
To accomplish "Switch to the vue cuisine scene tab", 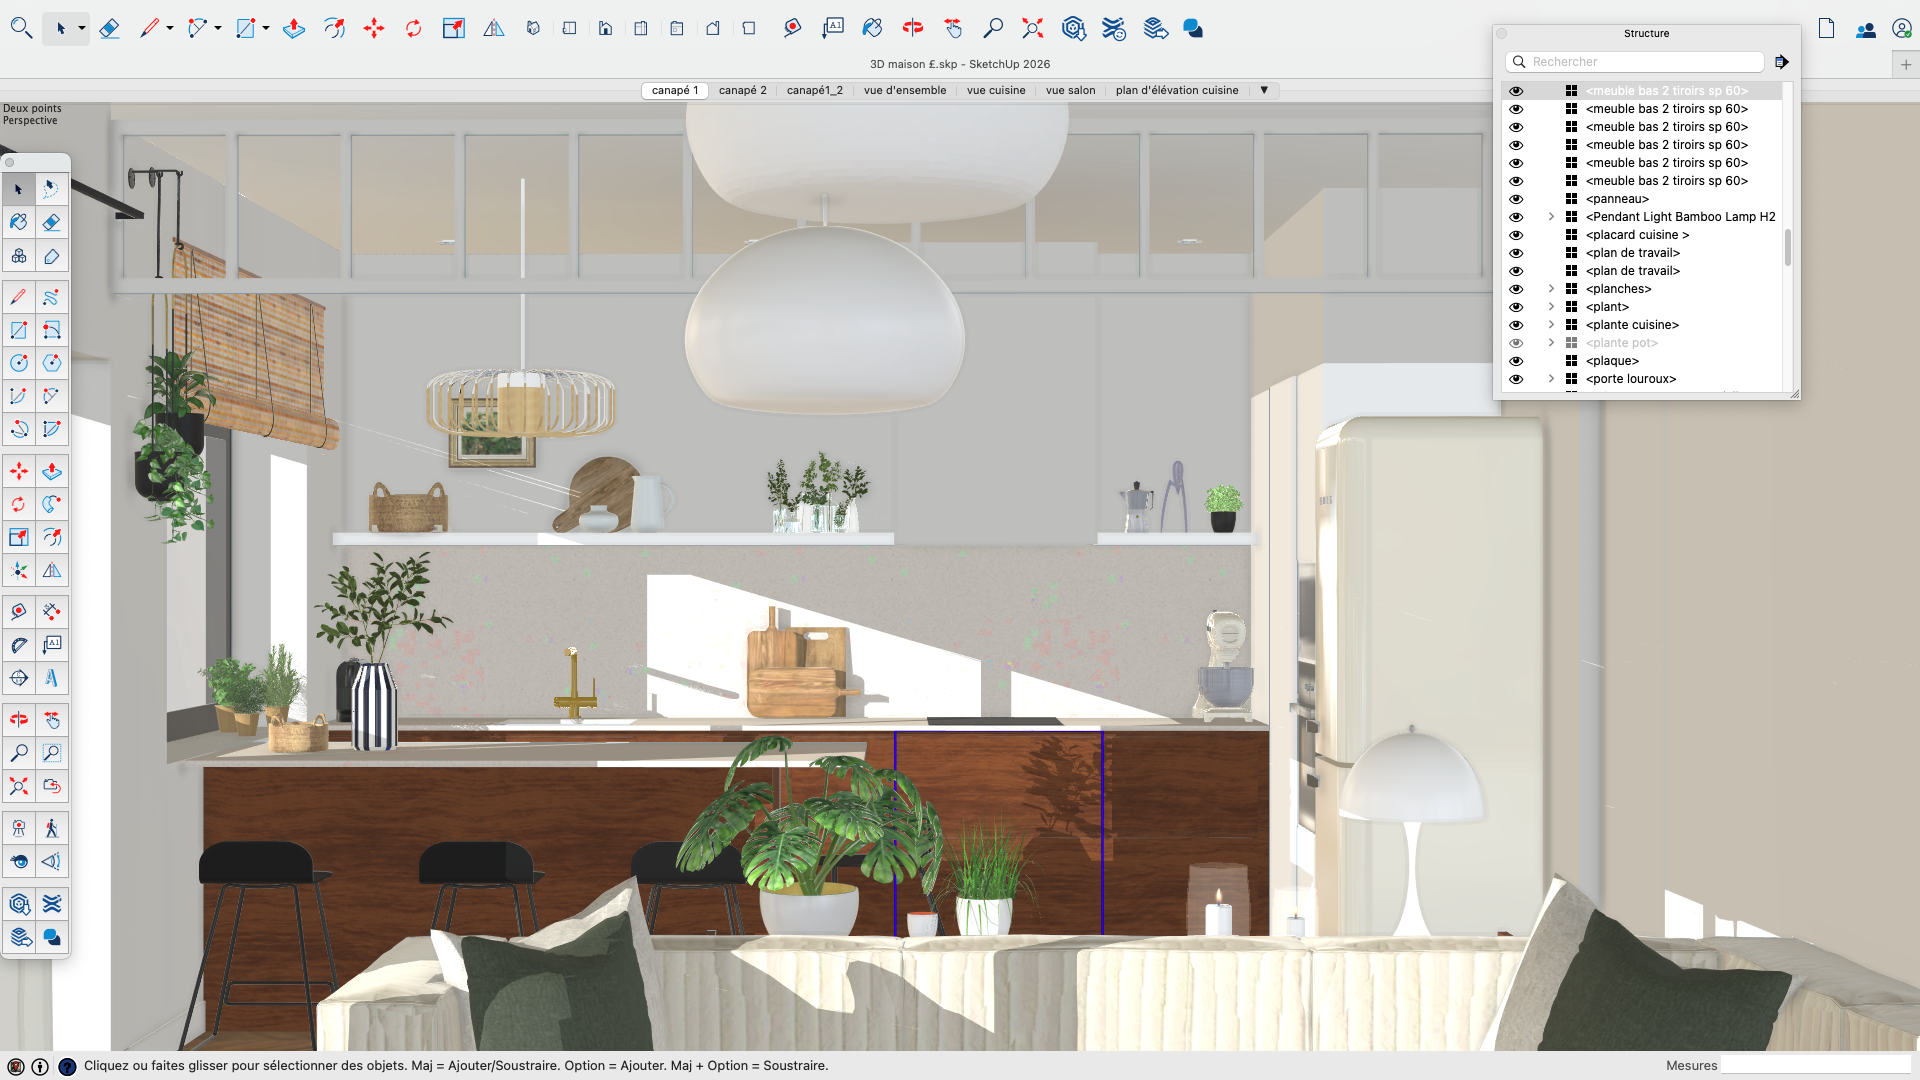I will point(996,90).
